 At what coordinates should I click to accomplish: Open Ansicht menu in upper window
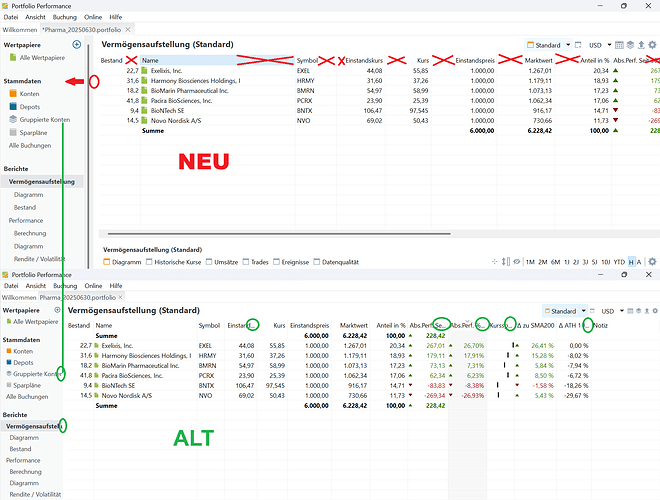coord(35,17)
